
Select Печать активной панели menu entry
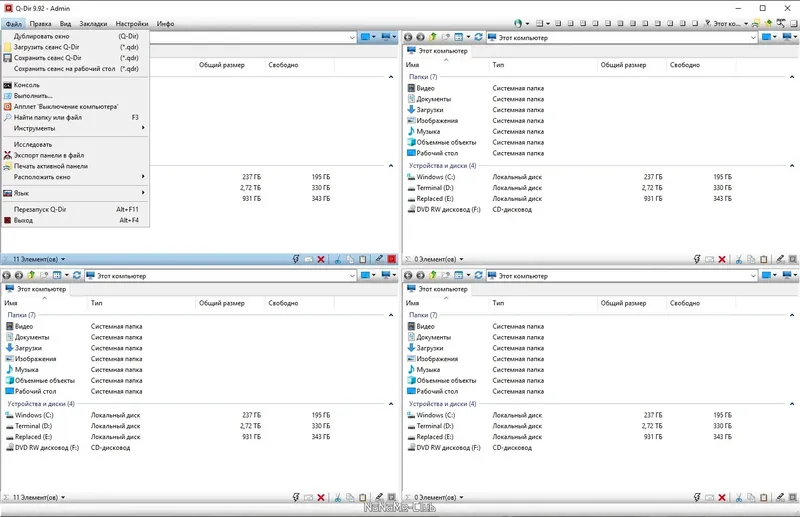pos(75,166)
